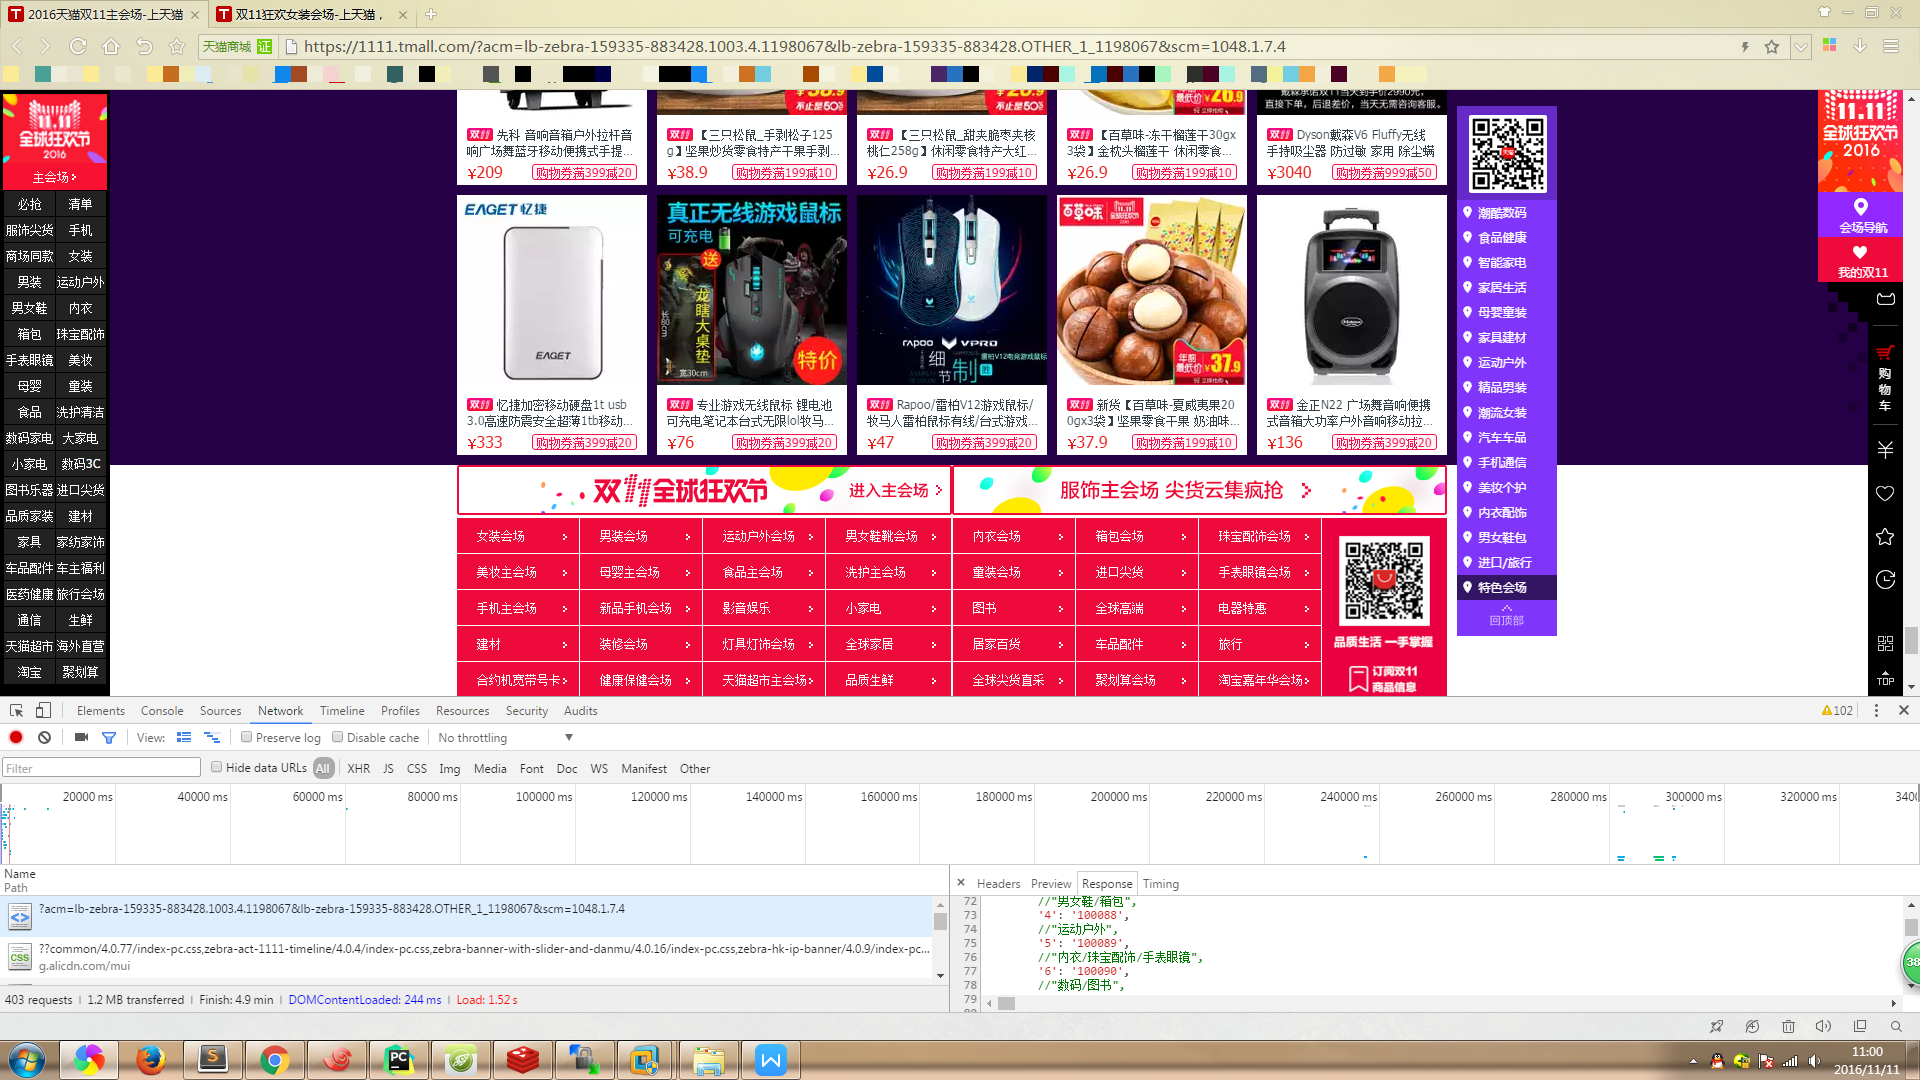
Task: Switch to small request rows view
Action: pos(212,738)
